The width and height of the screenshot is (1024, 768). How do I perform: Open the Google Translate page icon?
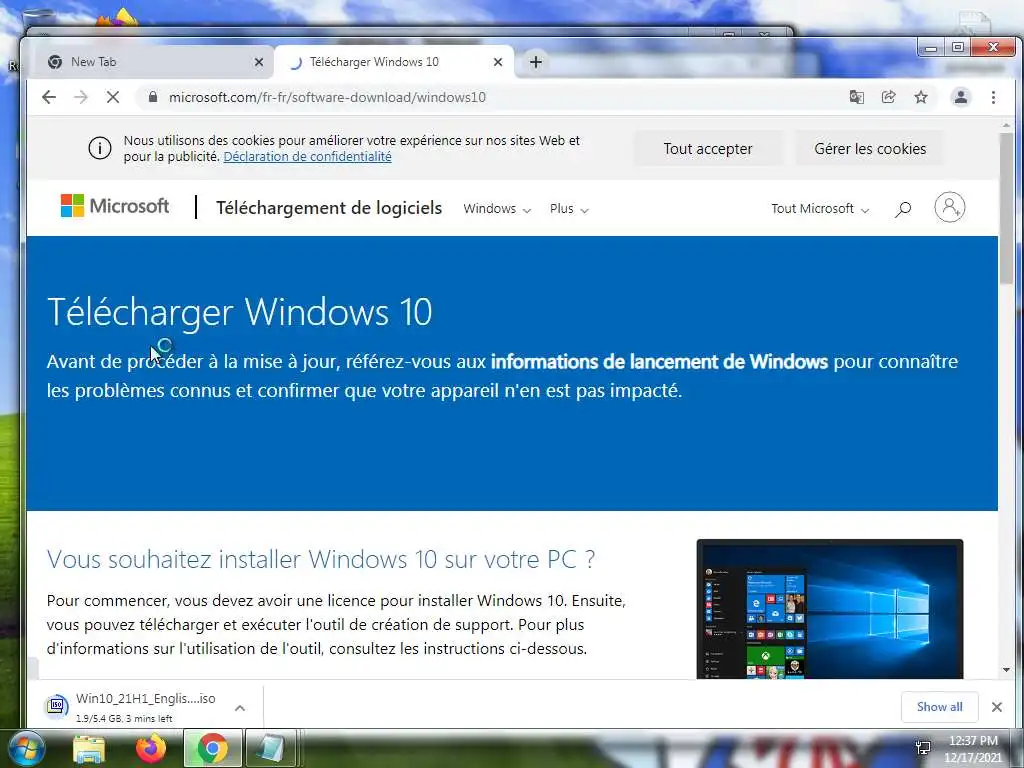point(856,97)
